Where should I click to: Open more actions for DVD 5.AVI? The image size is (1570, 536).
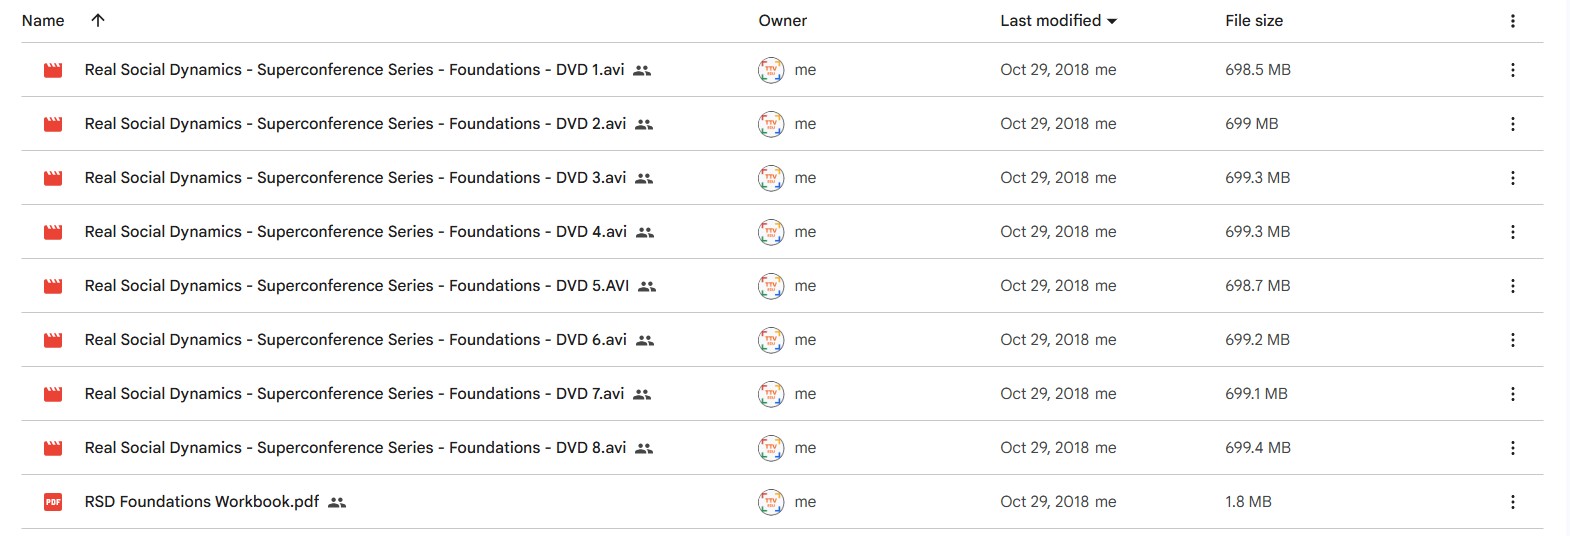(x=1512, y=286)
